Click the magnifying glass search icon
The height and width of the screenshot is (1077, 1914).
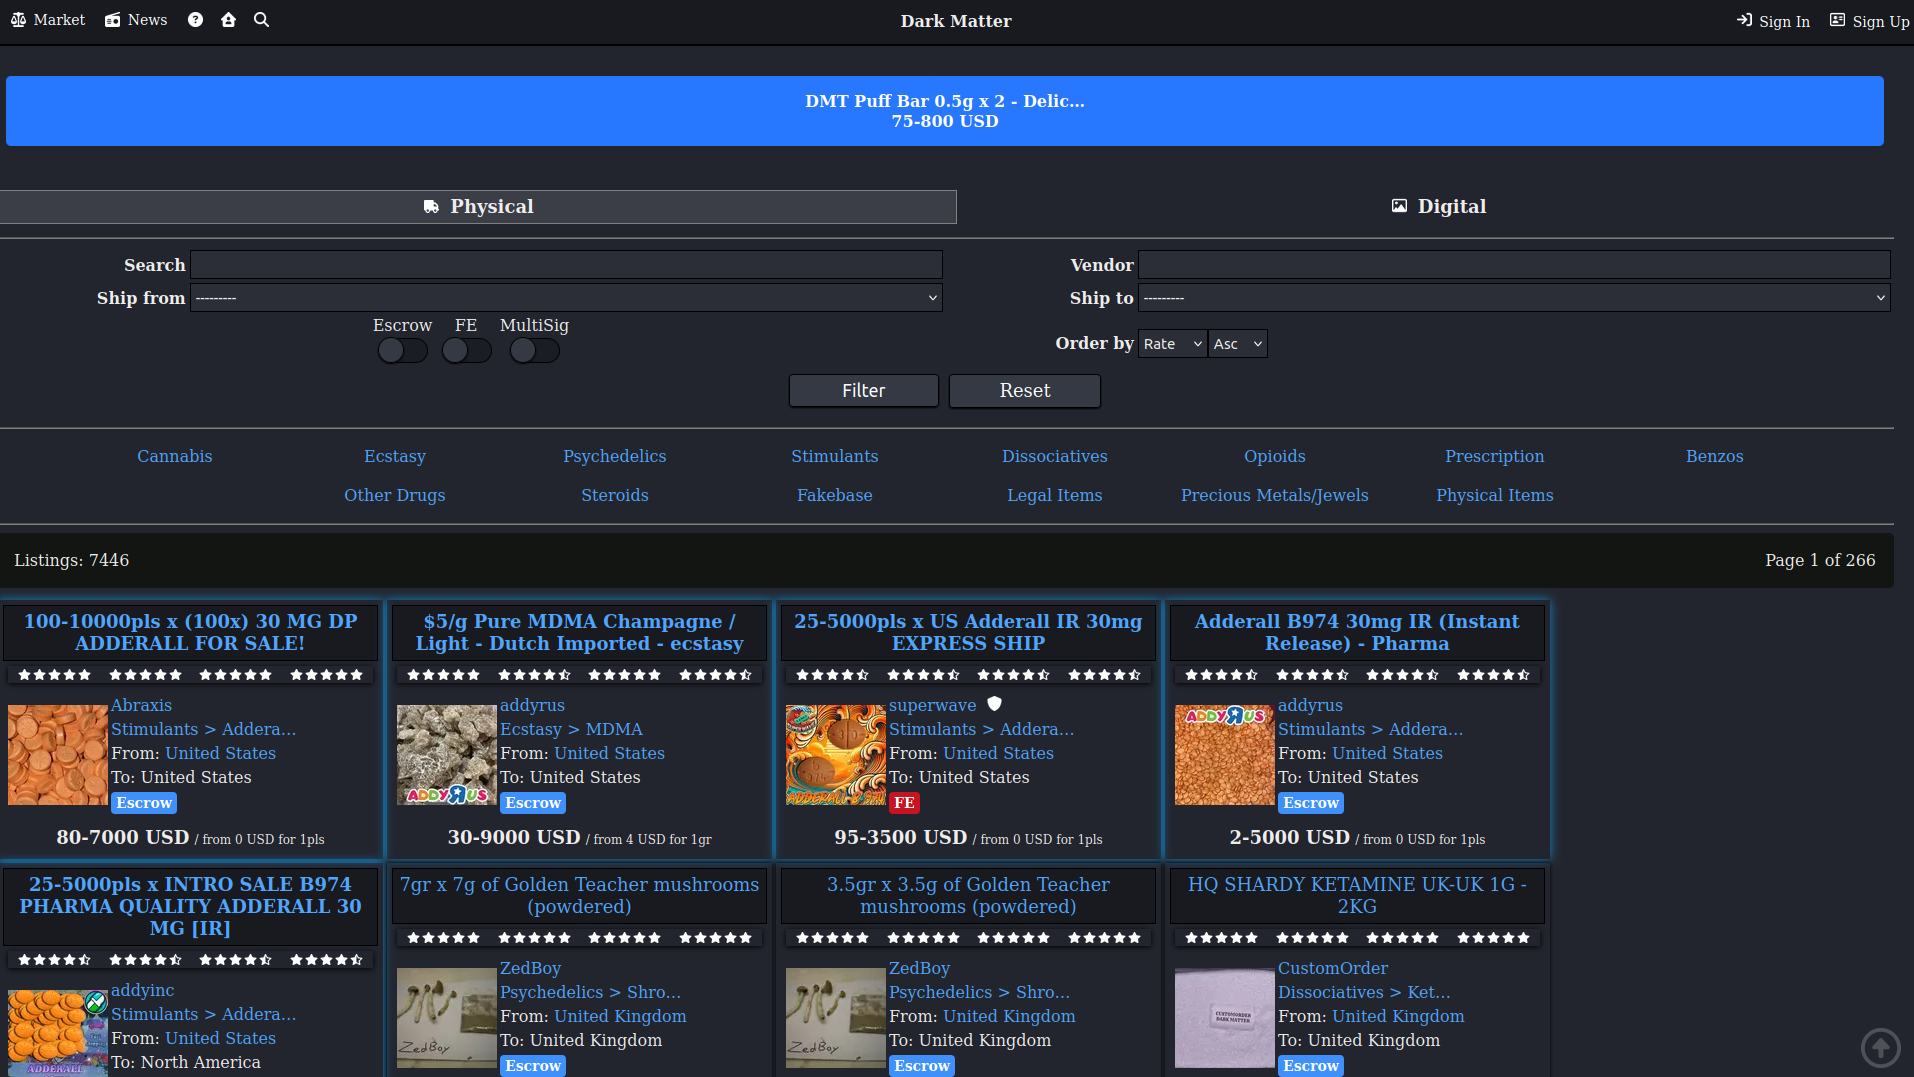click(261, 20)
